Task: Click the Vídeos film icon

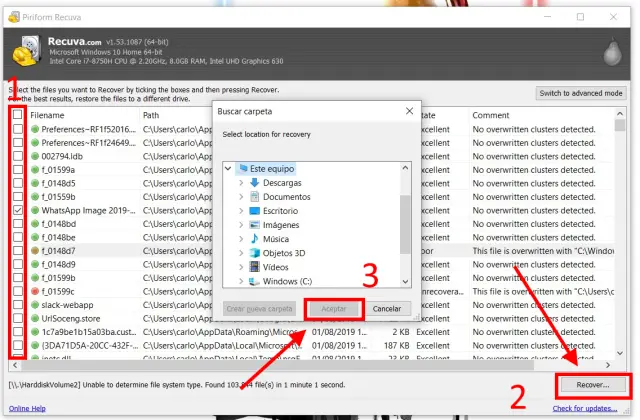Action: 254,267
